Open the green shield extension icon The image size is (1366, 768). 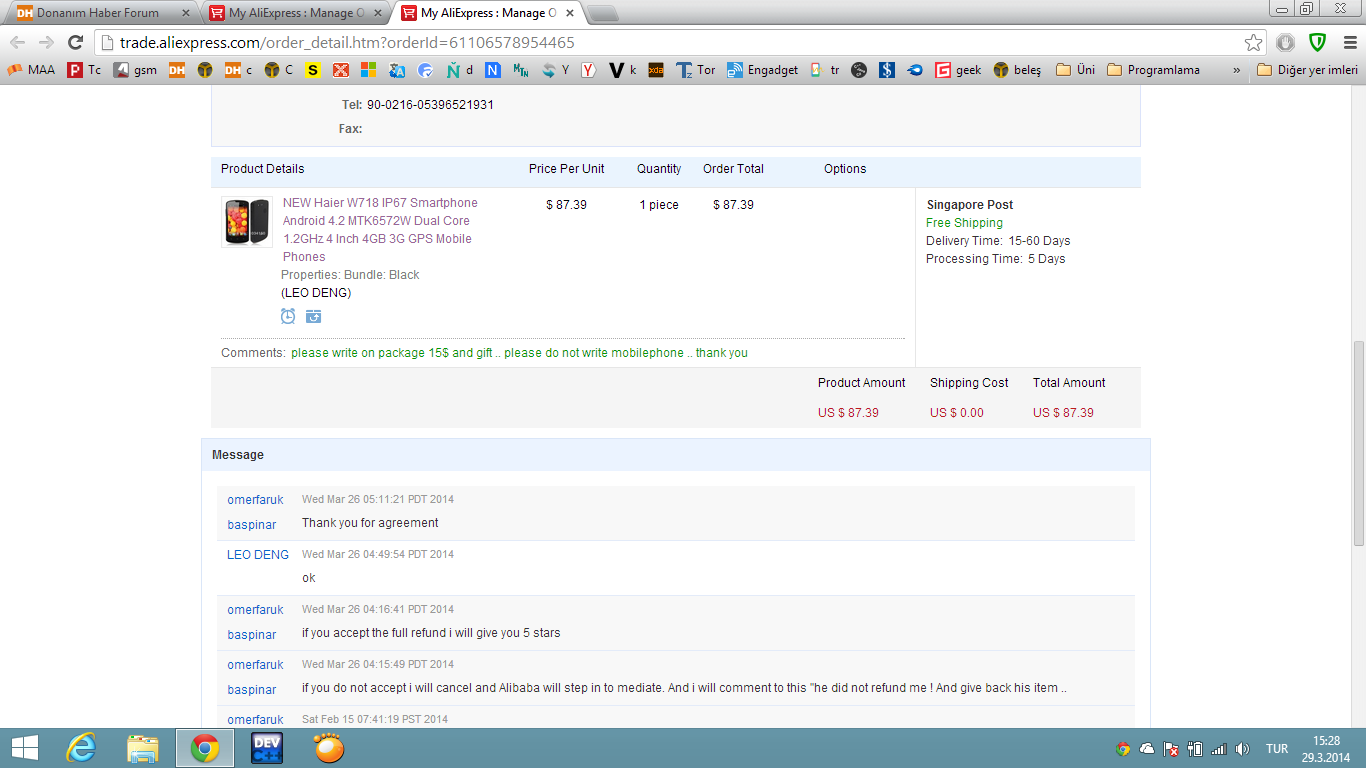(x=1318, y=43)
